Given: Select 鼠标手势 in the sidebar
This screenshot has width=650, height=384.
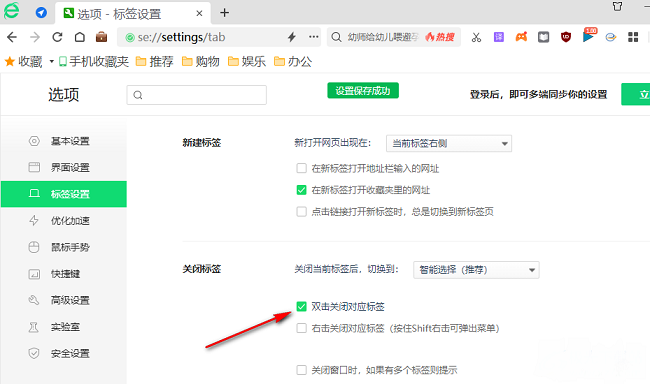Looking at the screenshot, I should coord(64,247).
